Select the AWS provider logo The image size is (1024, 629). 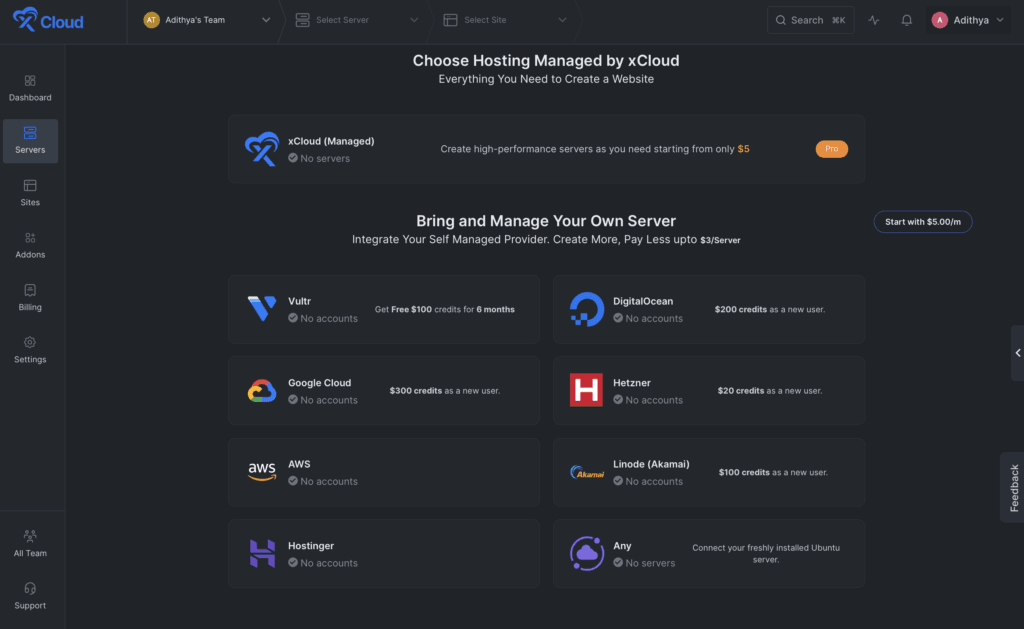click(x=262, y=472)
